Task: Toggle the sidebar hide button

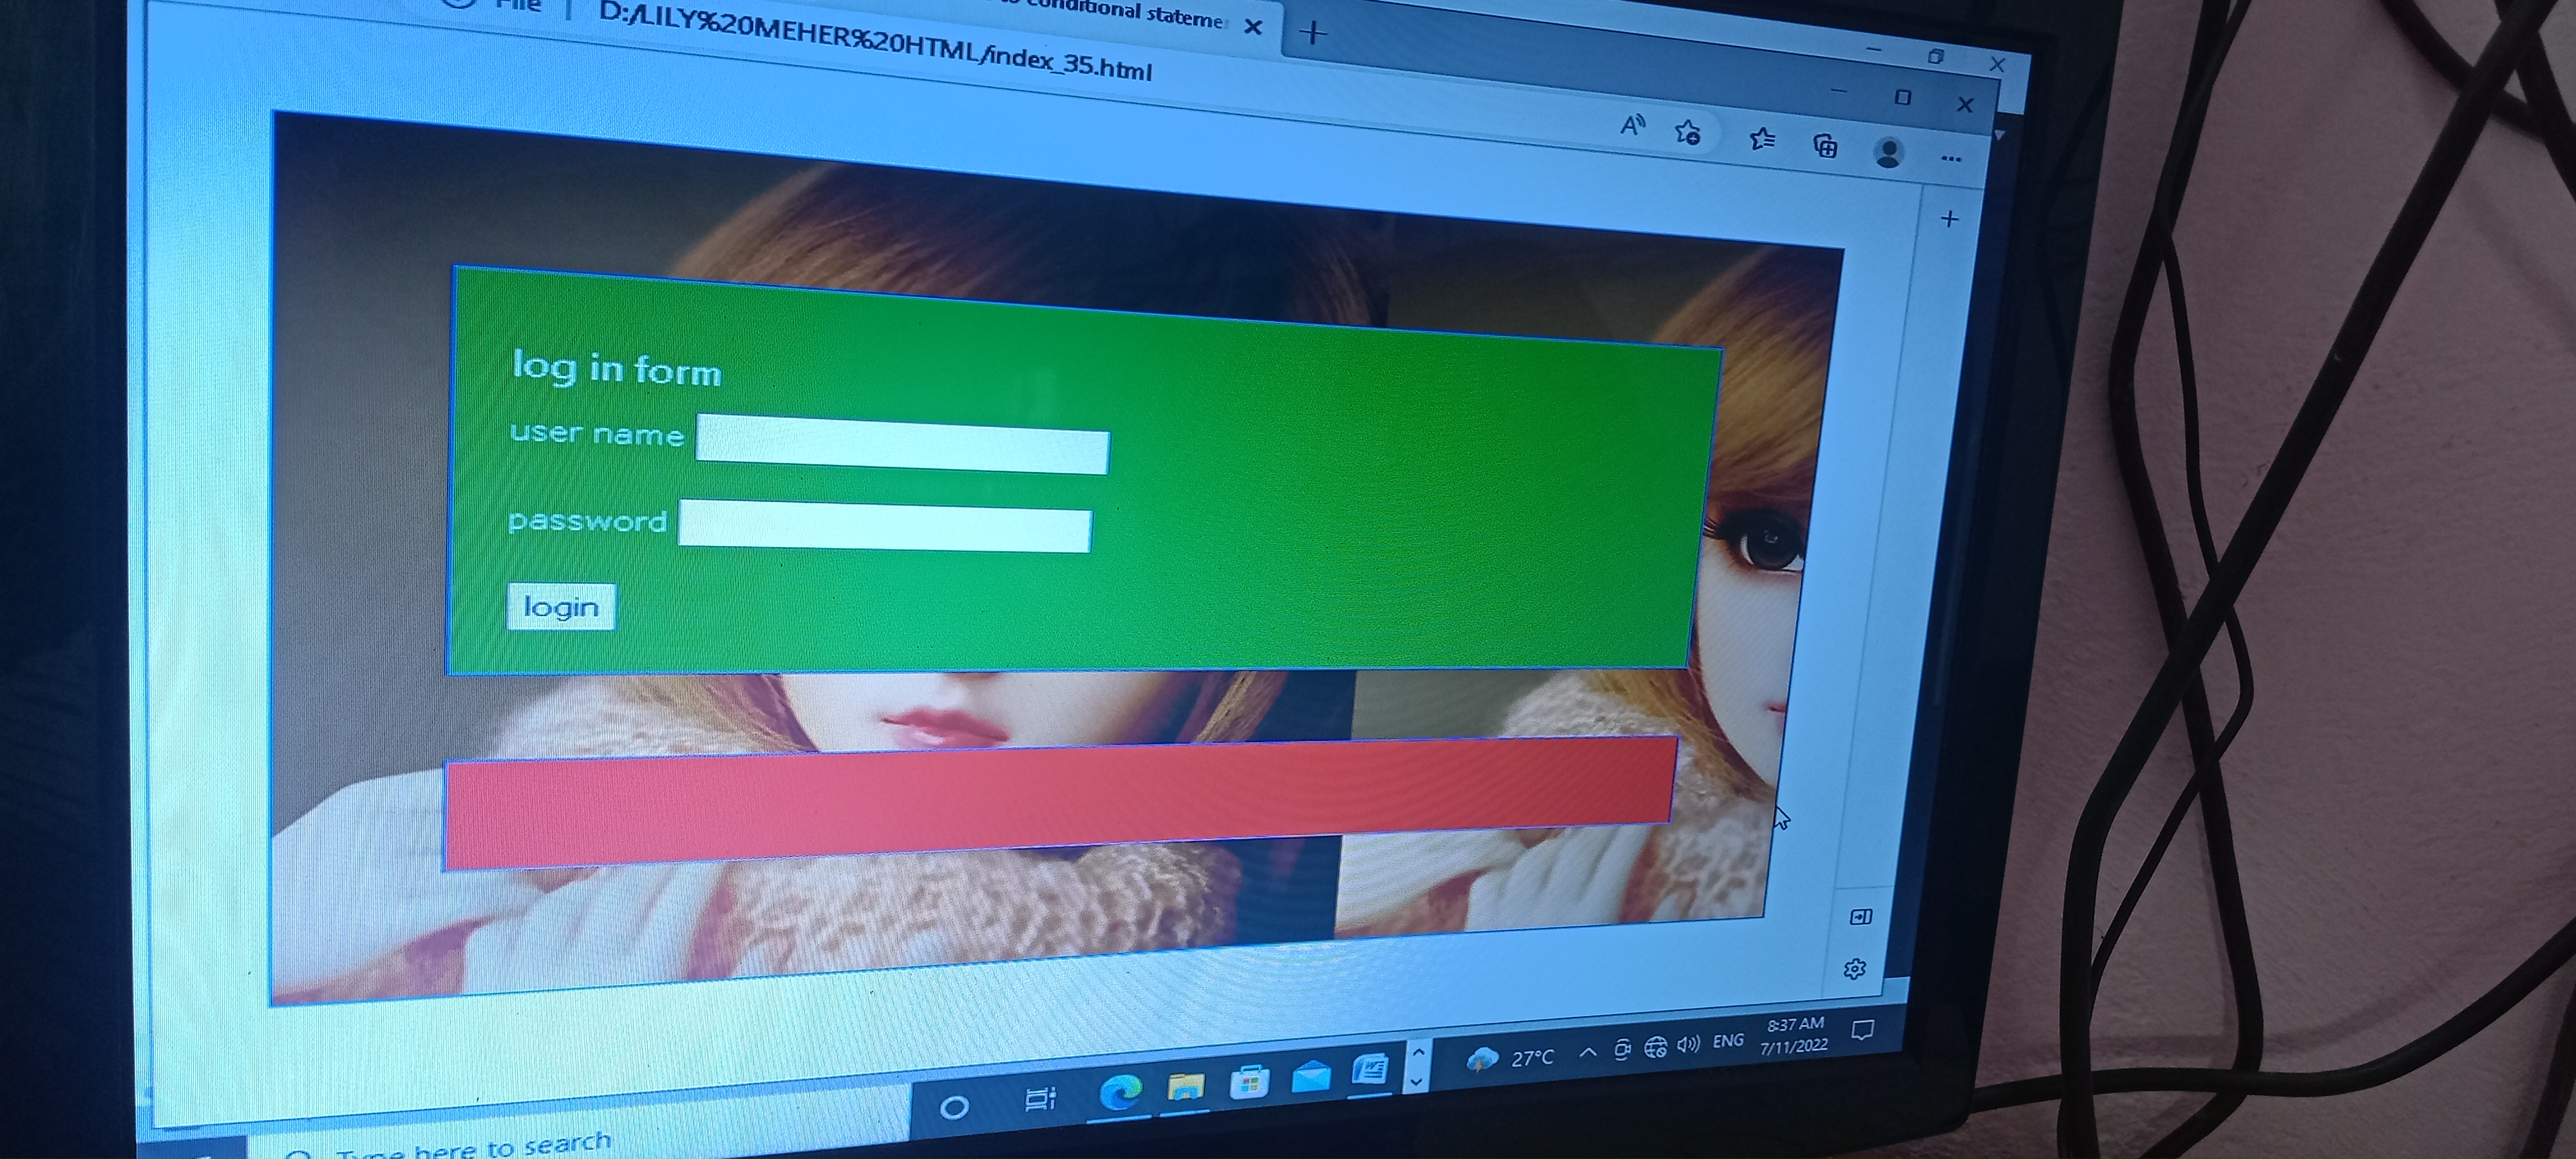Action: [x=1861, y=917]
